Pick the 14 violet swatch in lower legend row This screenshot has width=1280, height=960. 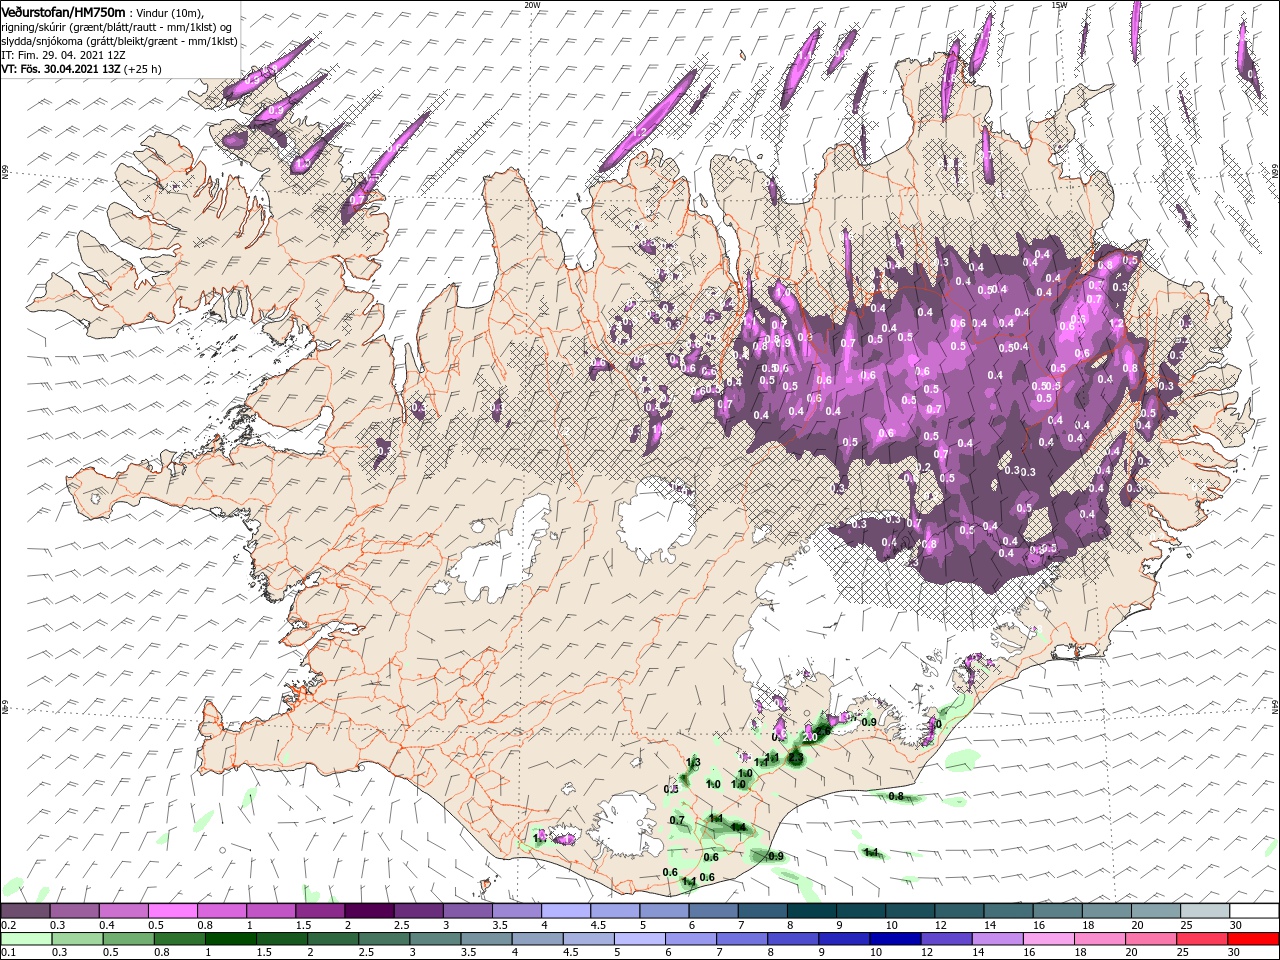click(997, 939)
